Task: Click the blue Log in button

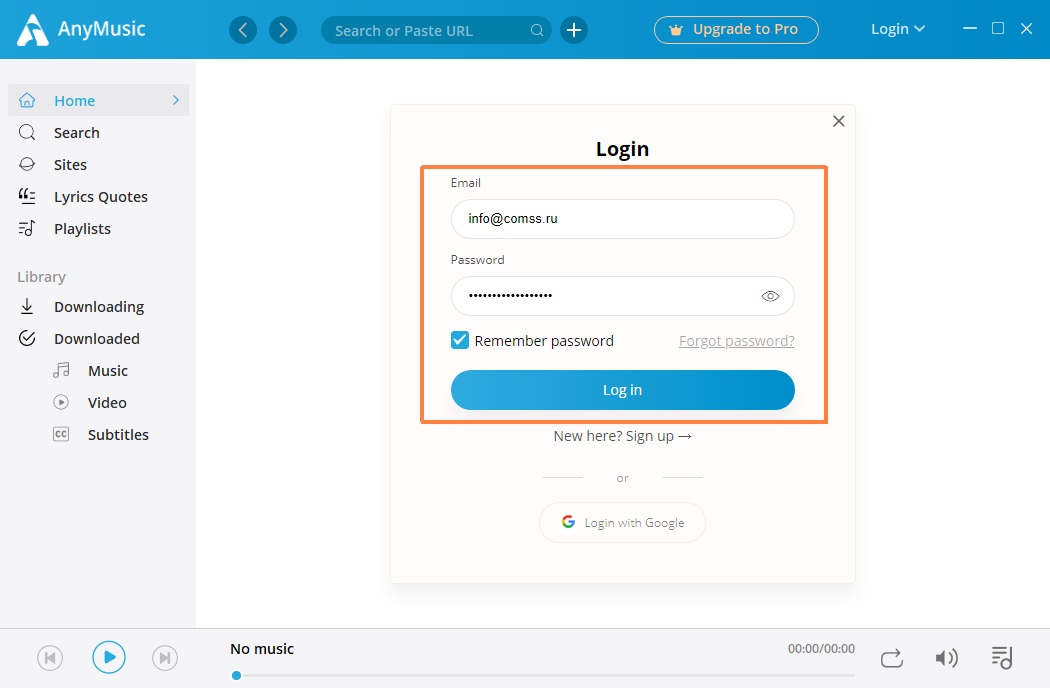Action: click(x=623, y=390)
